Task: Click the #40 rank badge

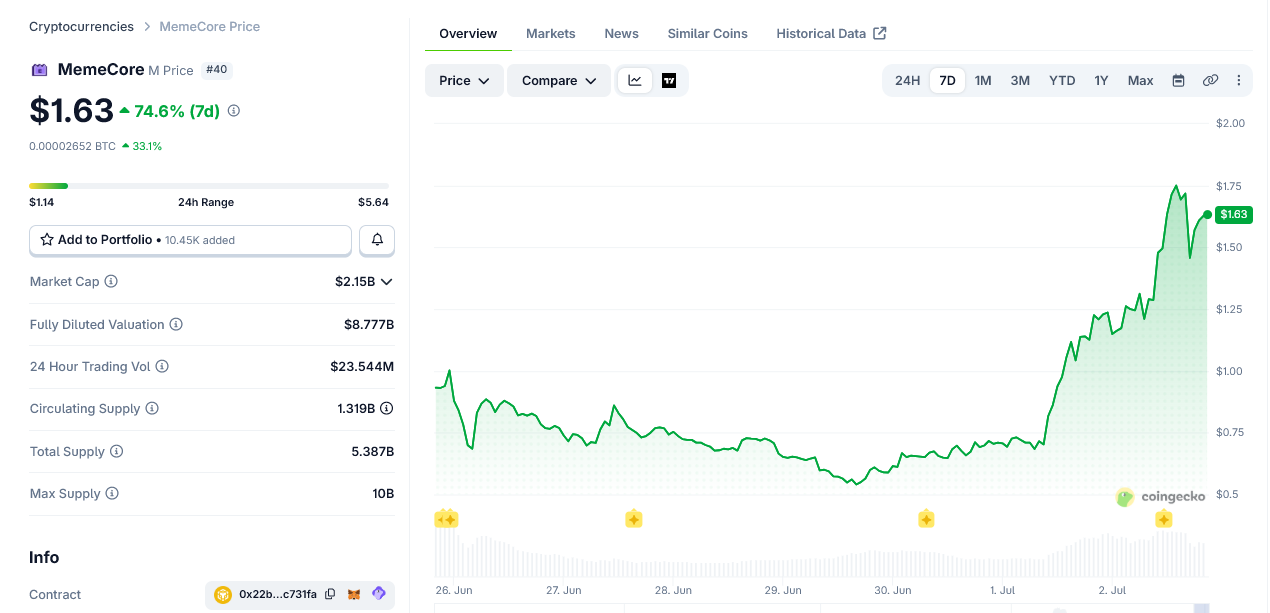Action: pos(216,70)
